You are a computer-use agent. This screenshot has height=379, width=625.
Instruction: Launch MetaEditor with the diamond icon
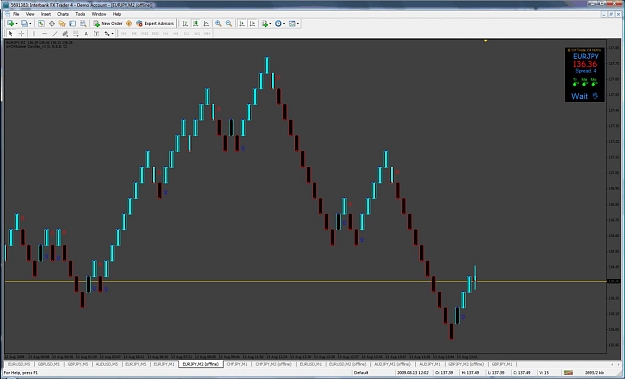pos(129,24)
